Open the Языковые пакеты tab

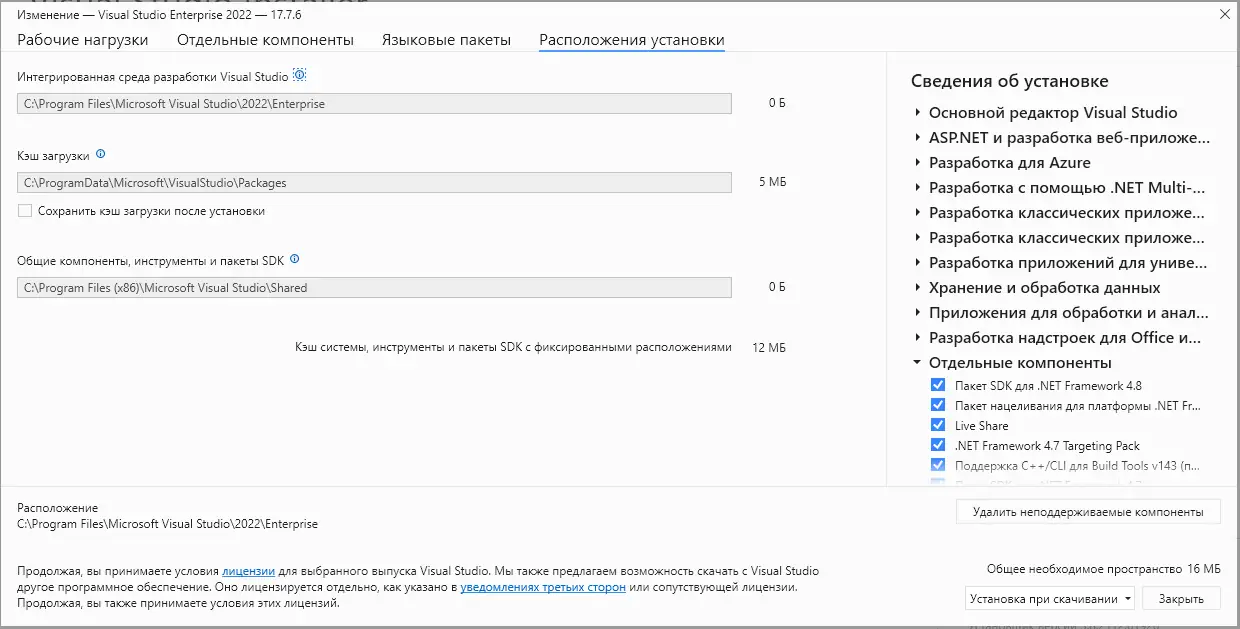[x=447, y=38]
